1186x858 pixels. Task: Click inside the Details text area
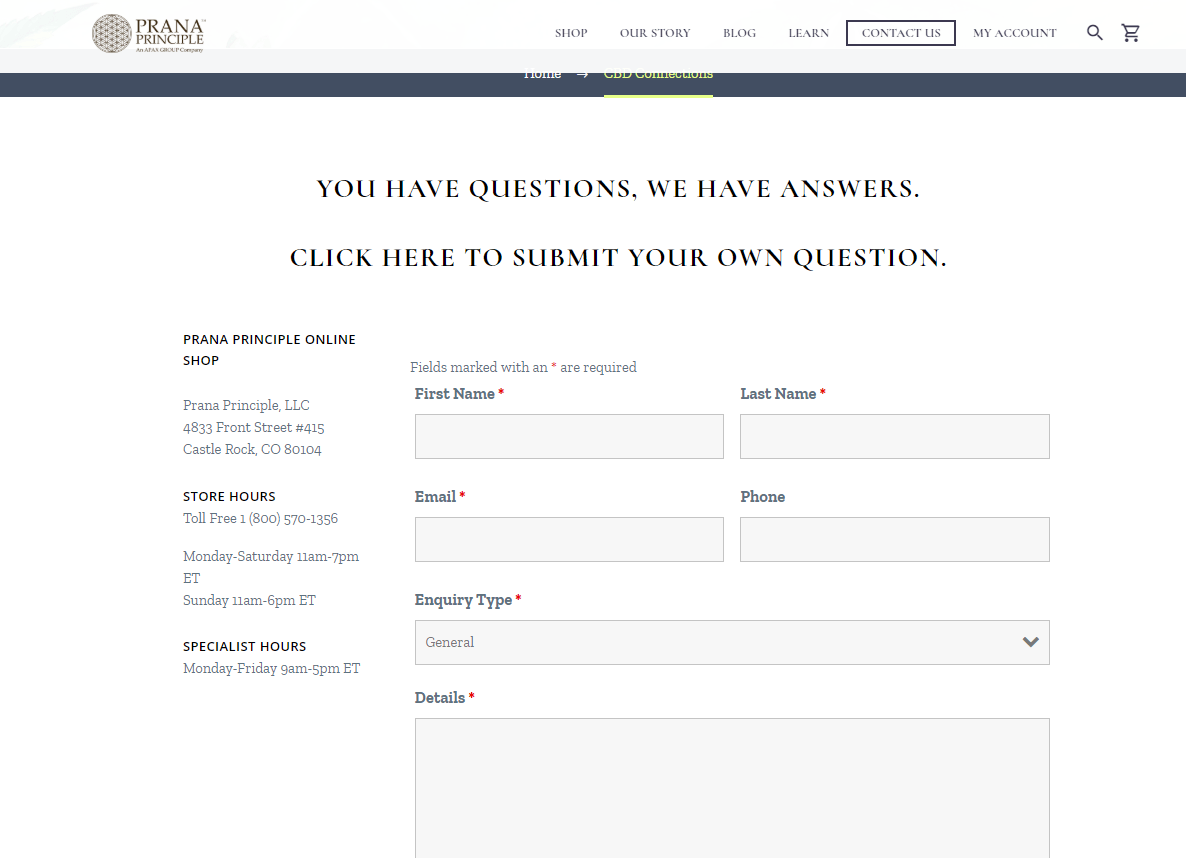coord(732,788)
